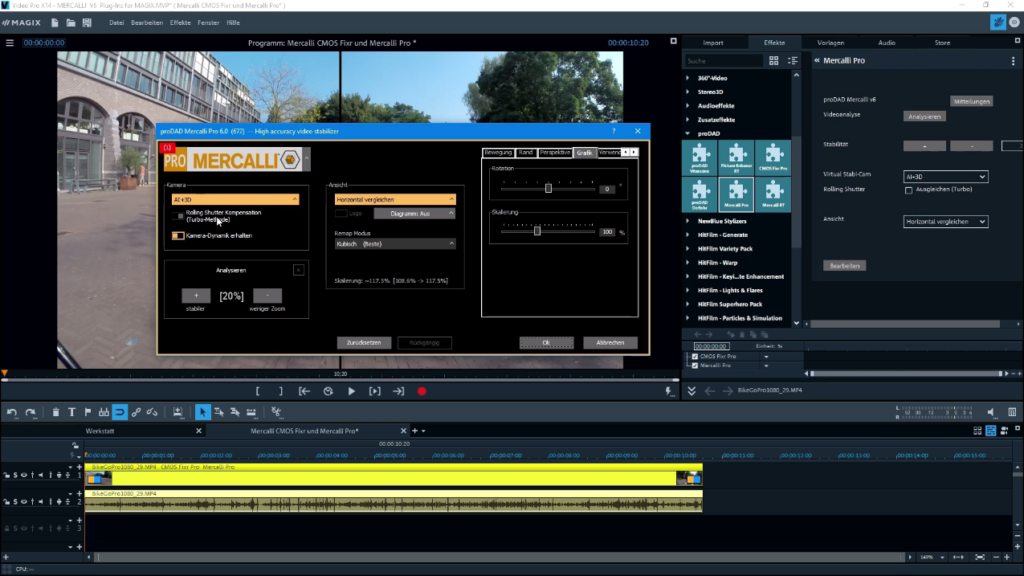Viewport: 1024px width, 576px height.
Task: Click the New Project file icon
Action: (55, 23)
